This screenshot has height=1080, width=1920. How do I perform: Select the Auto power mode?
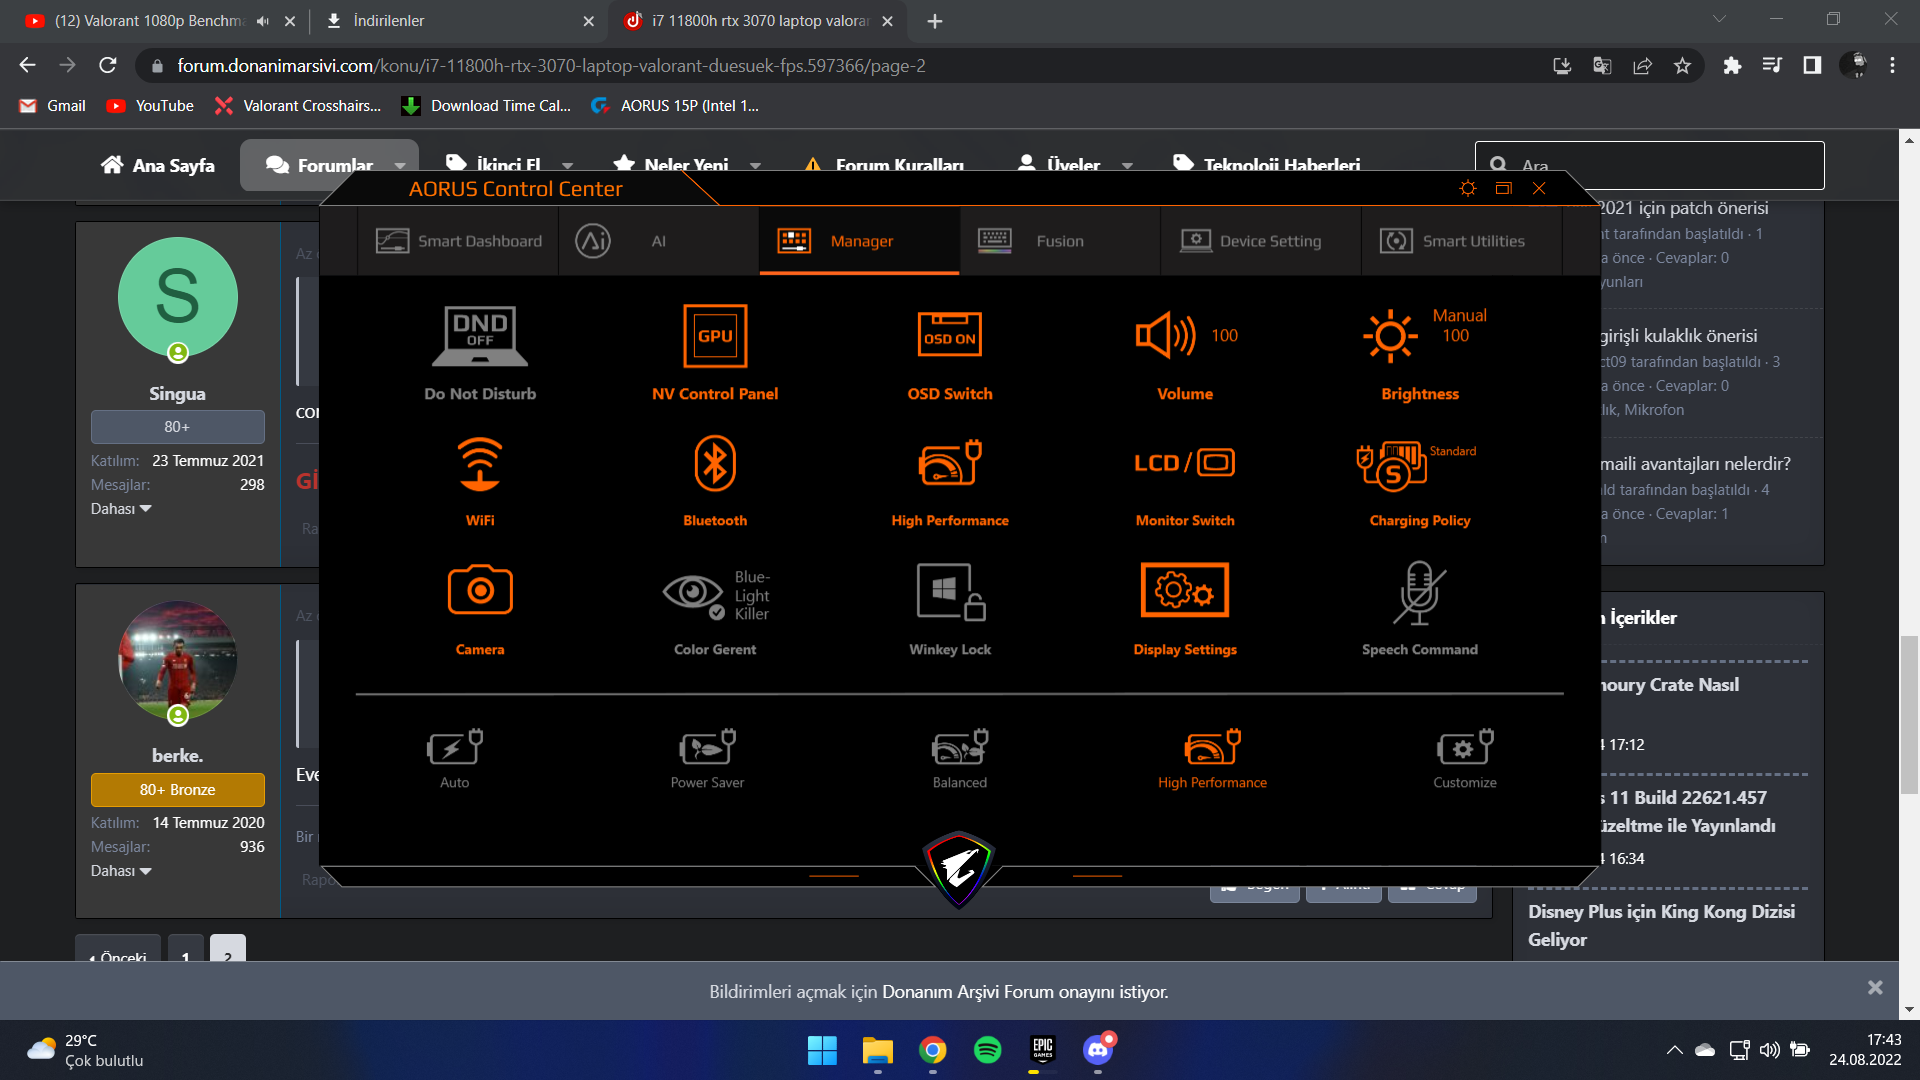click(455, 758)
